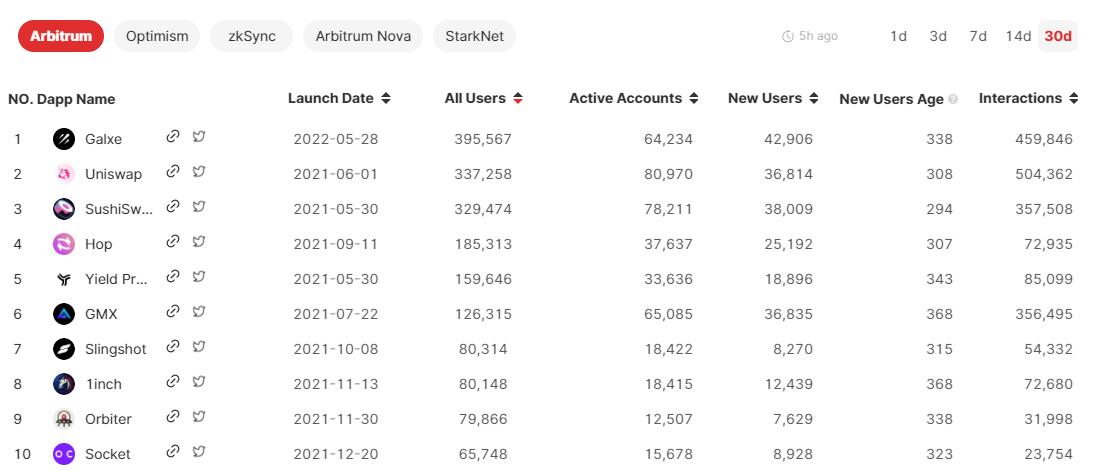Screen dimensions: 1097x472
Task: Select the 1d time range
Action: tap(898, 36)
